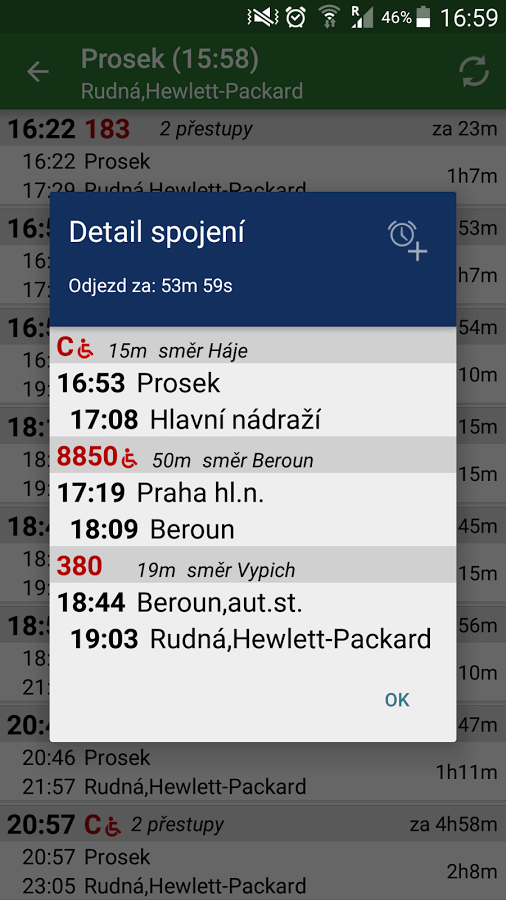Tap wheelchair icon next to line C
Viewport: 506px width, 900px height.
pos(85,347)
